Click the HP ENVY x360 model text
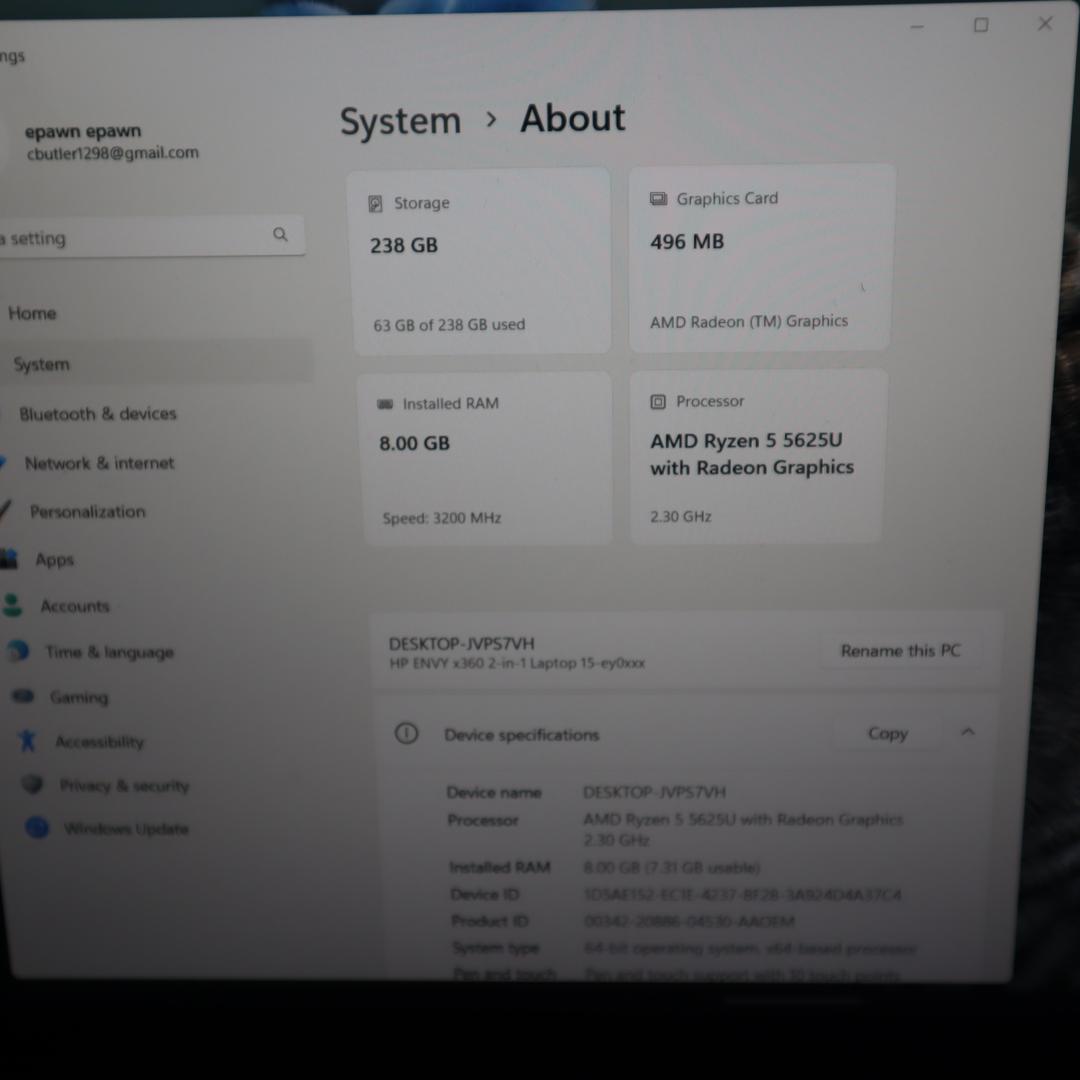Image resolution: width=1080 pixels, height=1080 pixels. (x=517, y=663)
